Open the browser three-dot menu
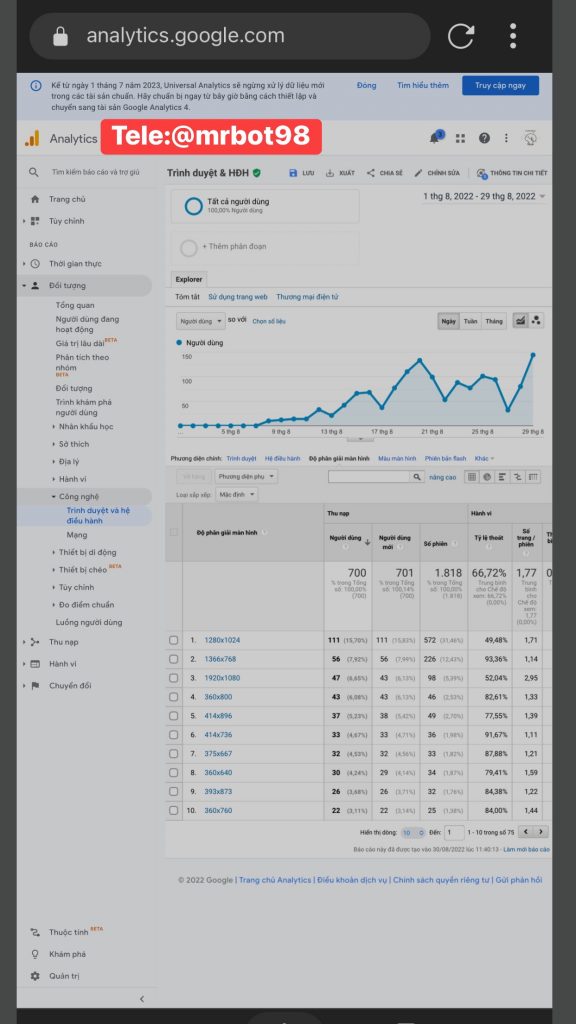 point(513,36)
